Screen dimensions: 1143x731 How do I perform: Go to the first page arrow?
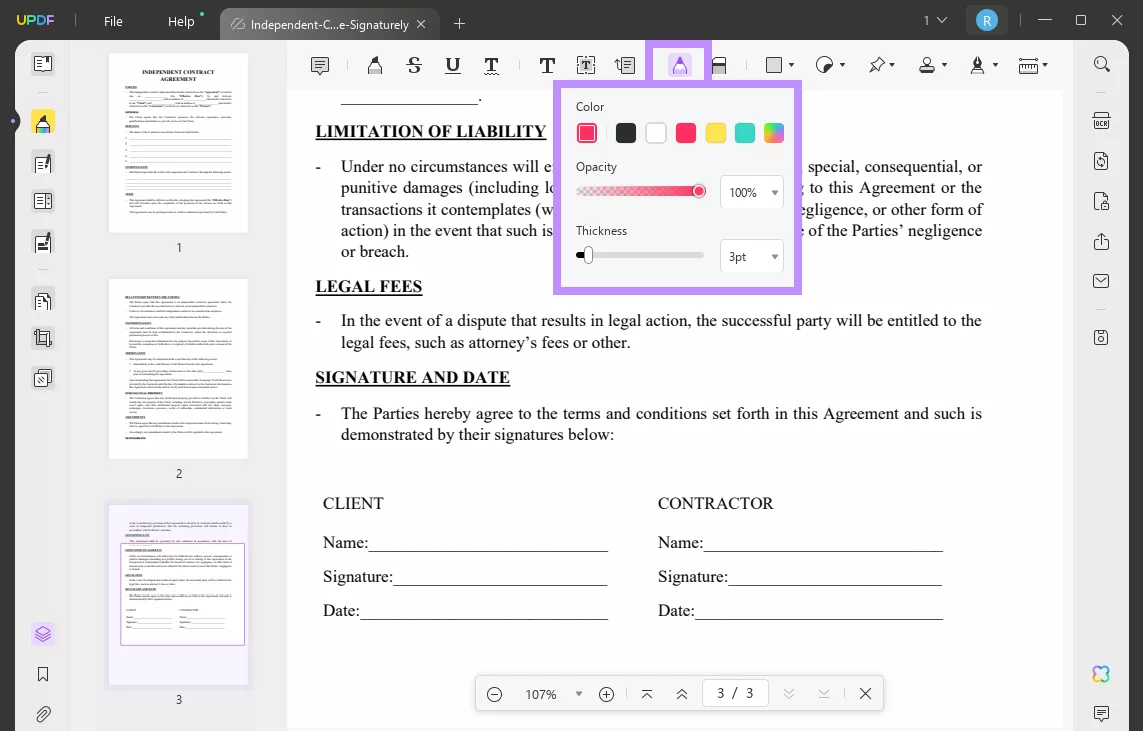(x=647, y=695)
